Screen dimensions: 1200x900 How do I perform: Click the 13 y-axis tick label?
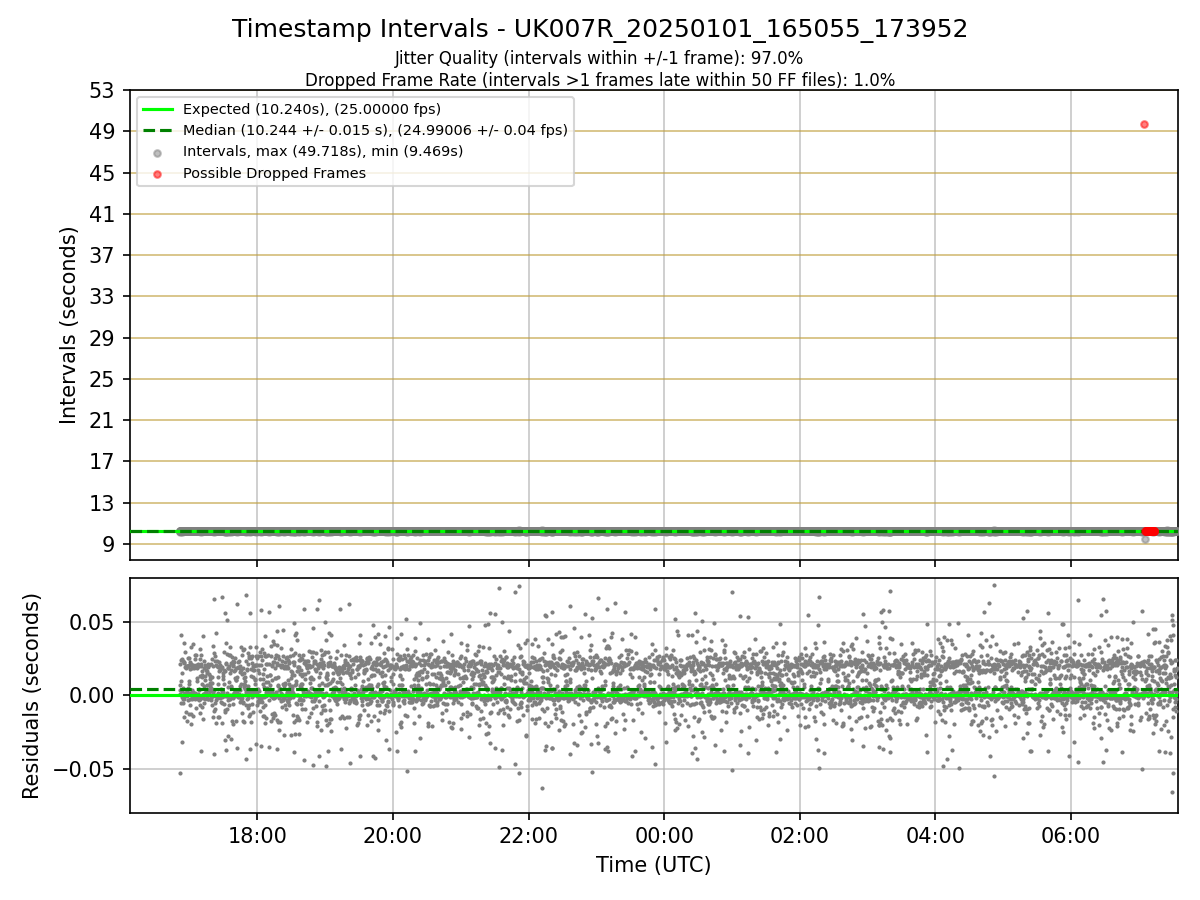pos(104,503)
